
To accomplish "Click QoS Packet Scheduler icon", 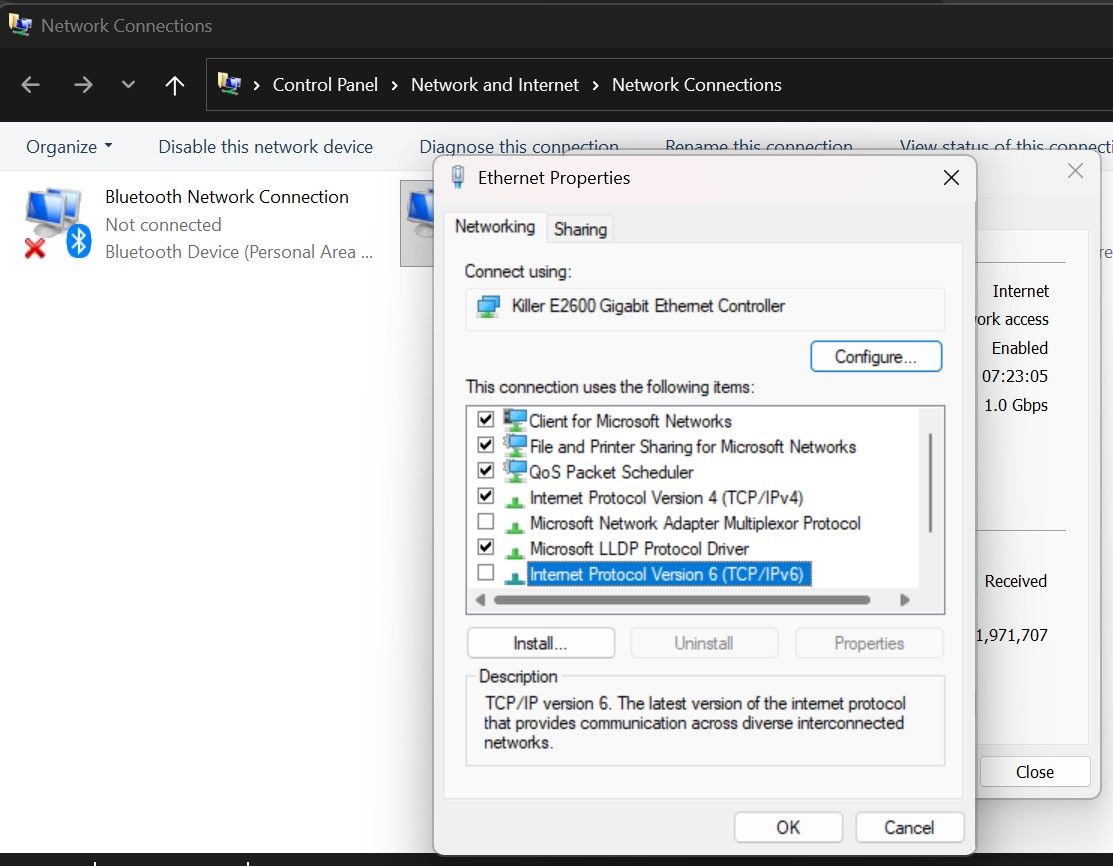I will tap(515, 471).
